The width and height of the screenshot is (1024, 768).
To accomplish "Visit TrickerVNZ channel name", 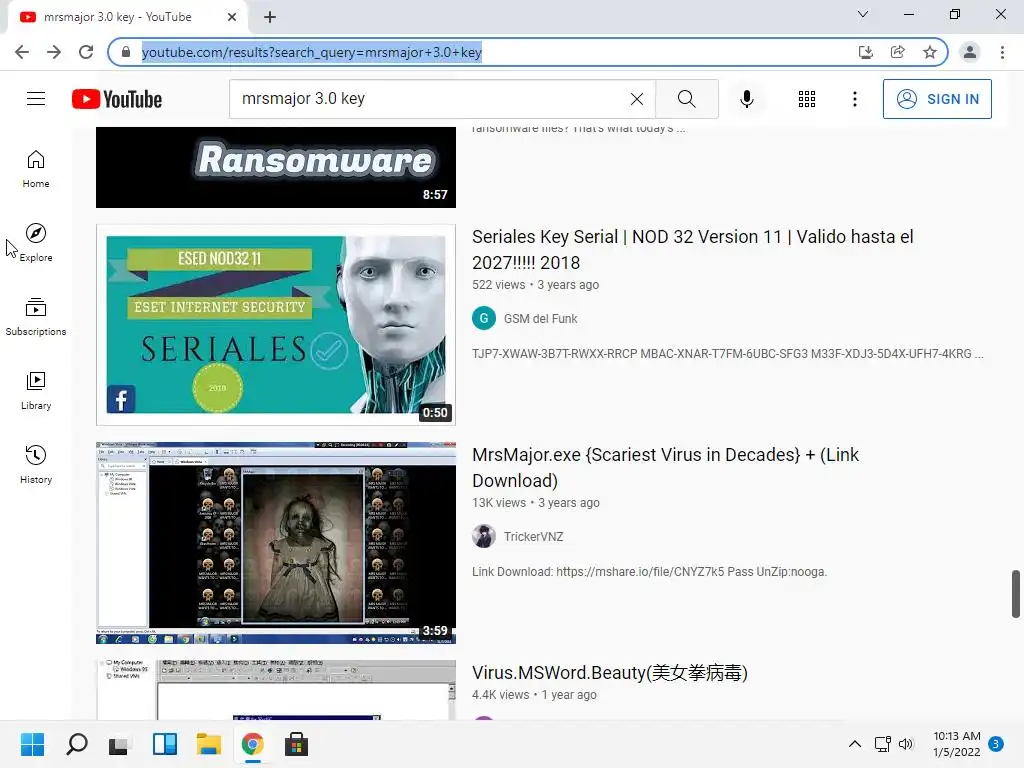I will 534,537.
